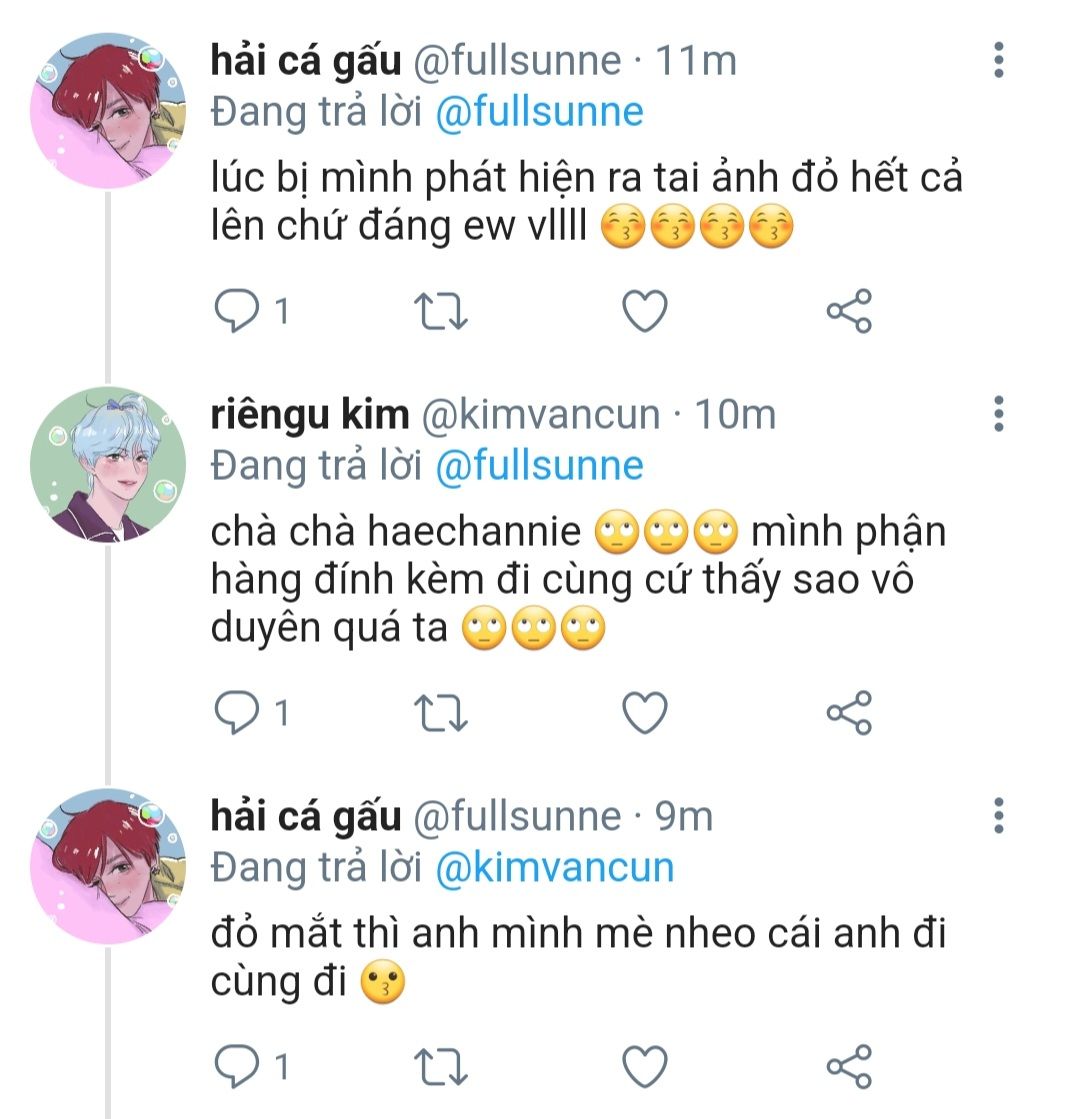Screen dimensions: 1080x1119
Task: Like the tweet about 'tai ảnh đỏ hết cả lên'
Action: click(x=645, y=312)
